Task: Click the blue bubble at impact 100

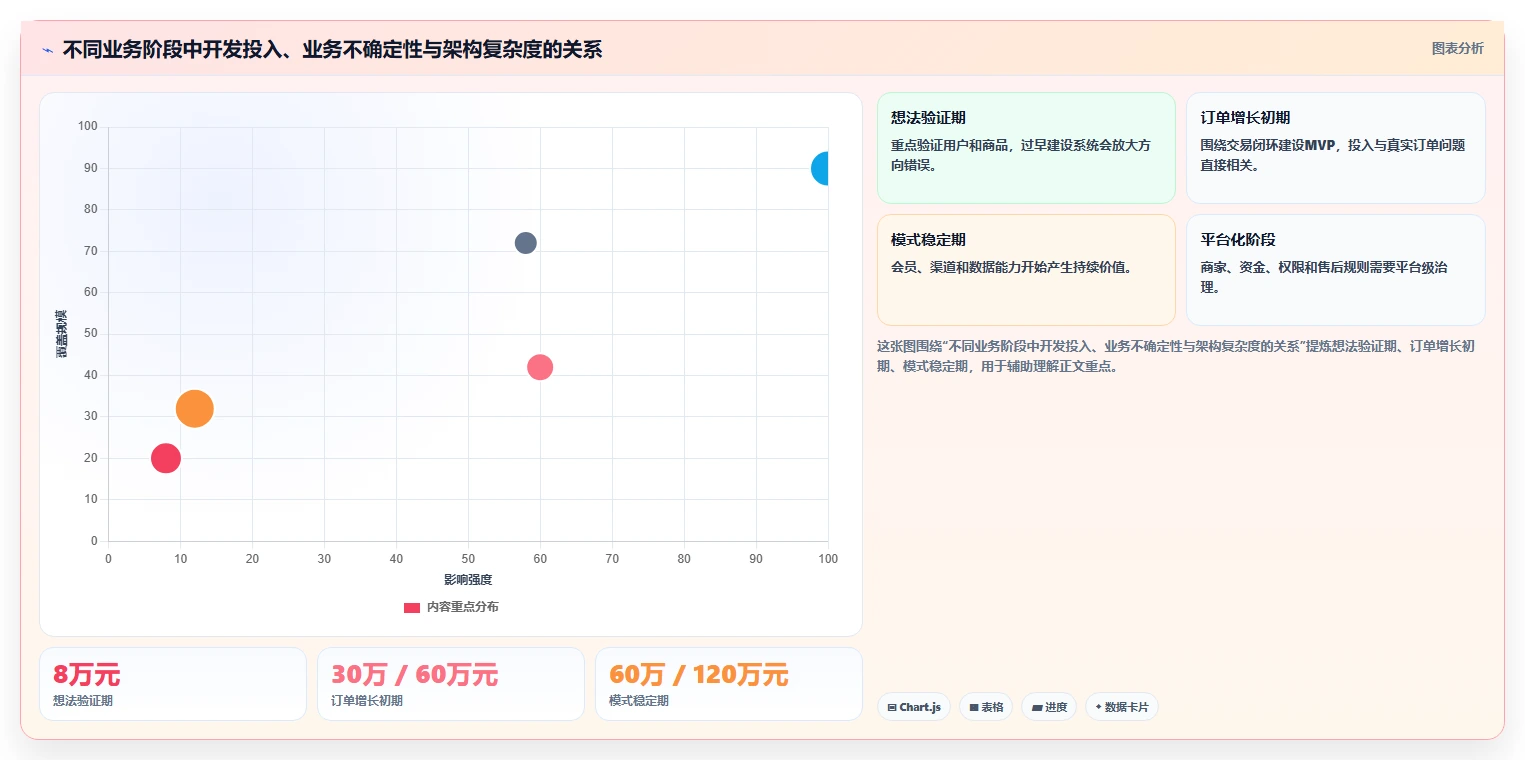Action: click(821, 168)
